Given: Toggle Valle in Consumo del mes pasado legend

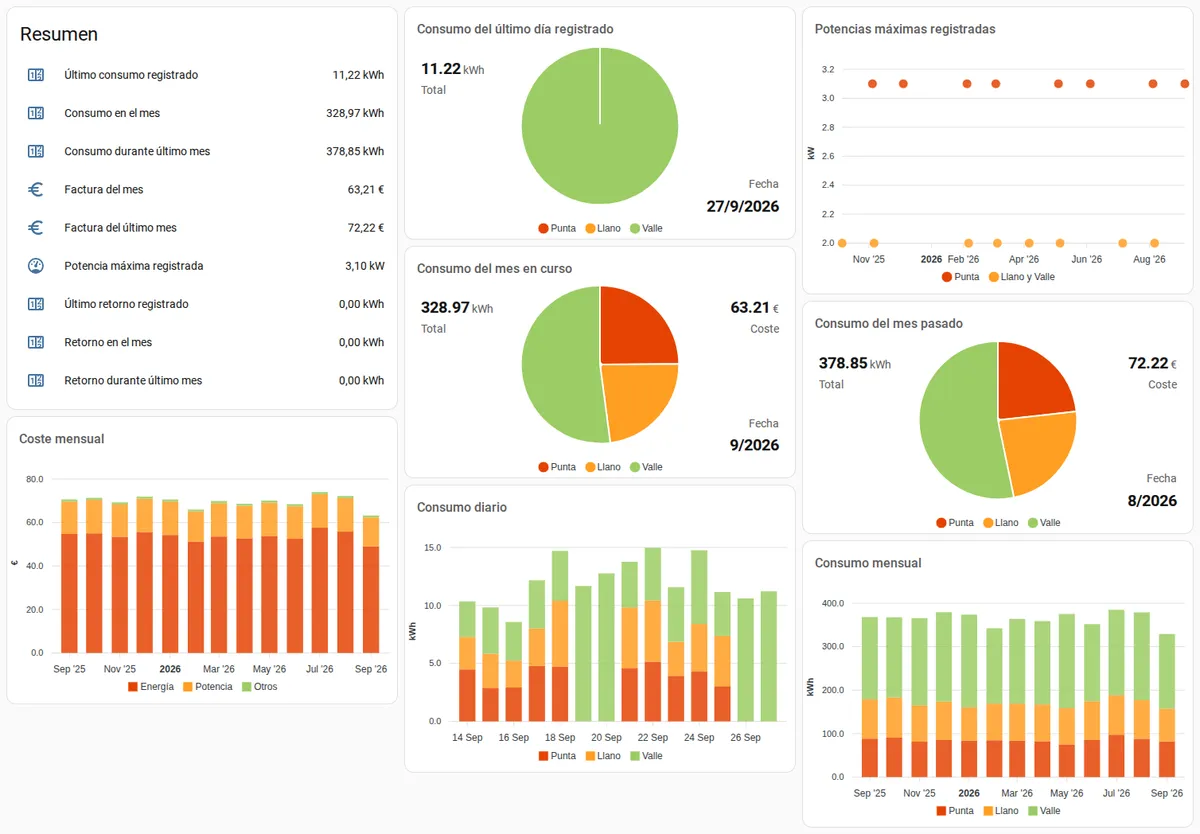Looking at the screenshot, I should tap(1044, 523).
